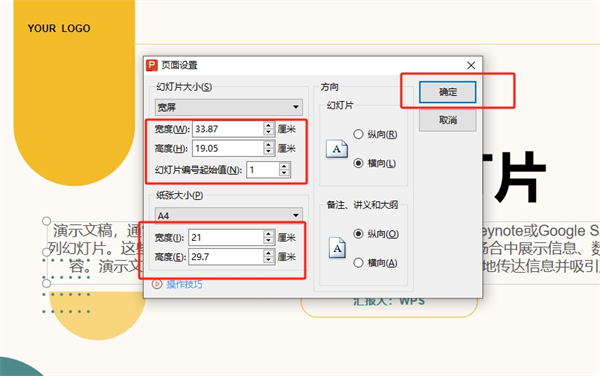Increase paper width with up spinner
Viewport: 600px width, 376px height.
tap(269, 234)
